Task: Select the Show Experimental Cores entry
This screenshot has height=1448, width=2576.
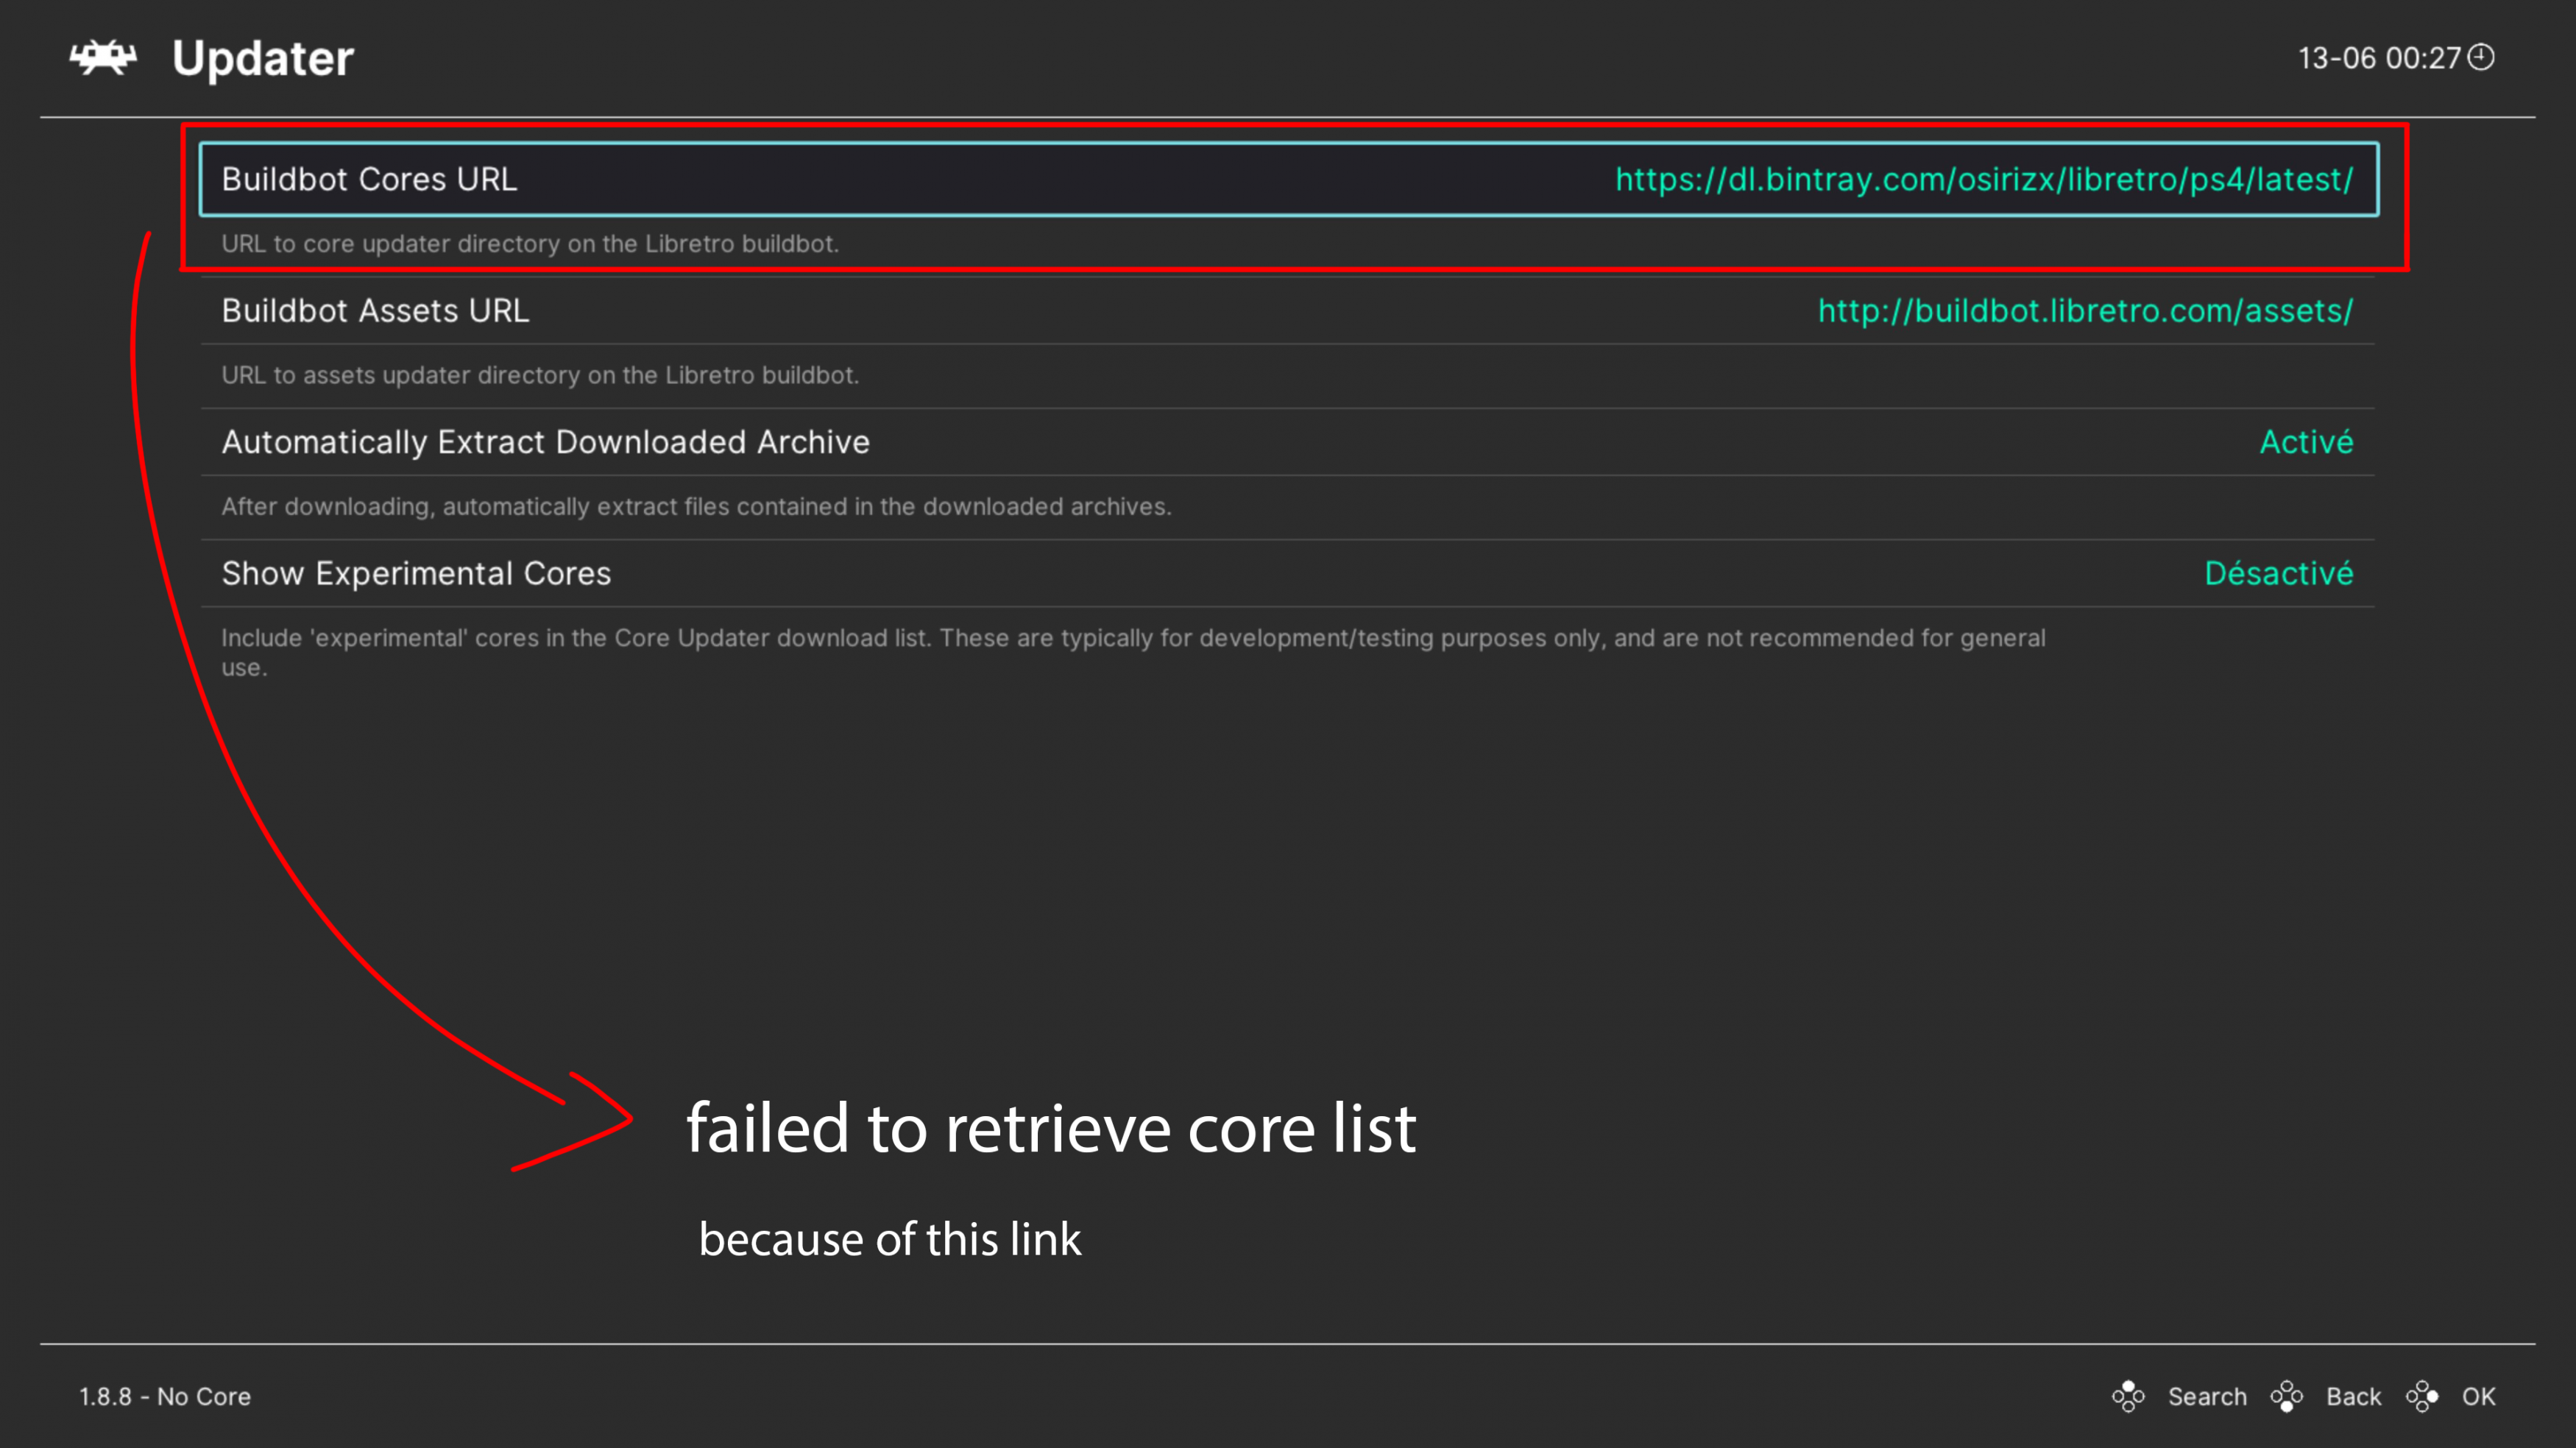Action: tap(1288, 573)
